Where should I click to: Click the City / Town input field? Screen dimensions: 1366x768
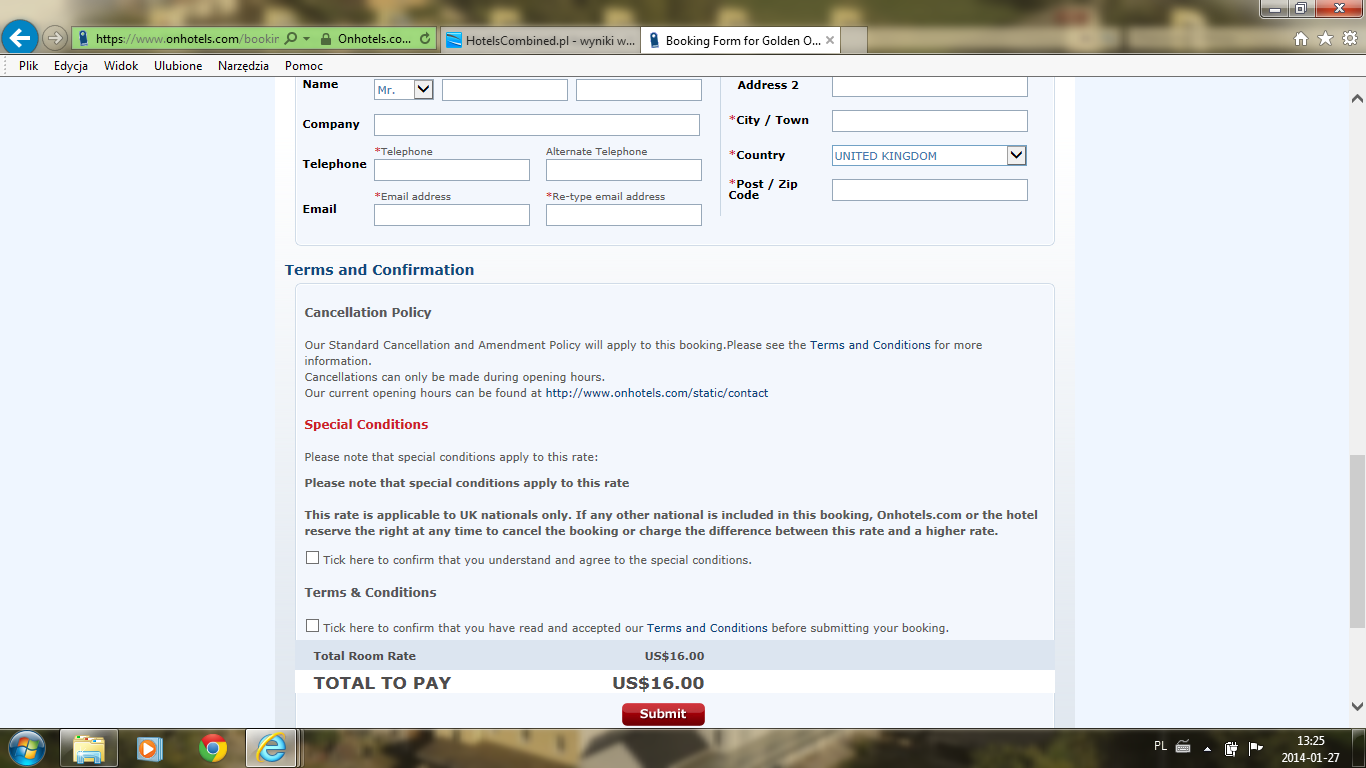tap(929, 121)
